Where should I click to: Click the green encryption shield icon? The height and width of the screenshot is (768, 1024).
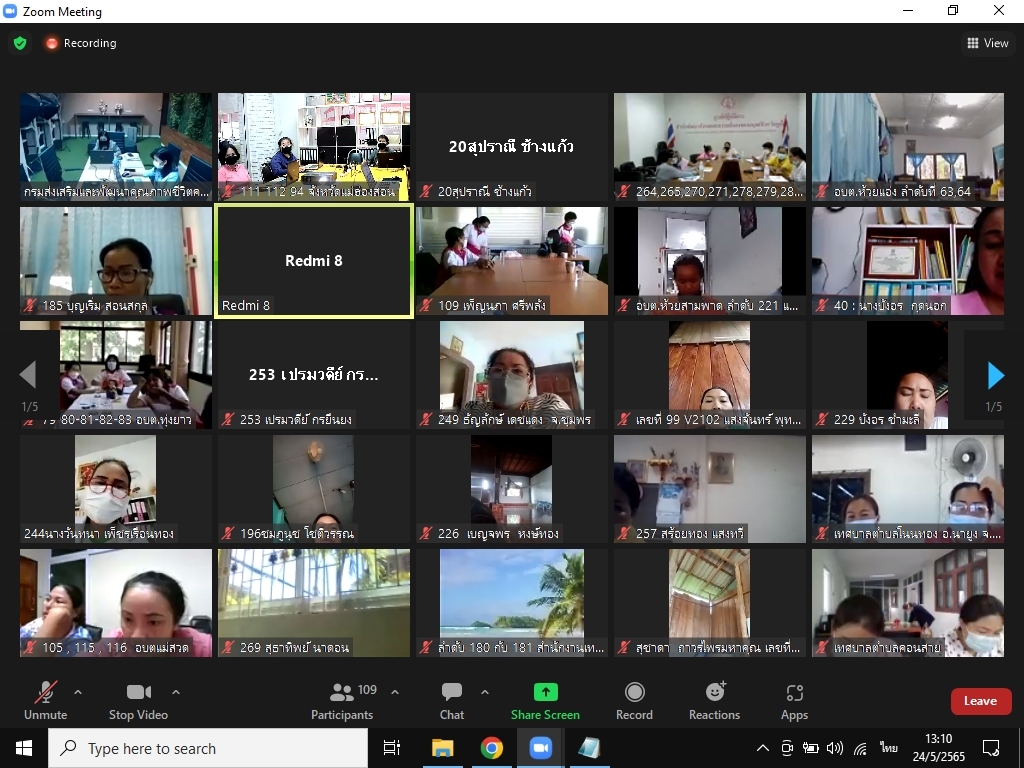coord(19,43)
